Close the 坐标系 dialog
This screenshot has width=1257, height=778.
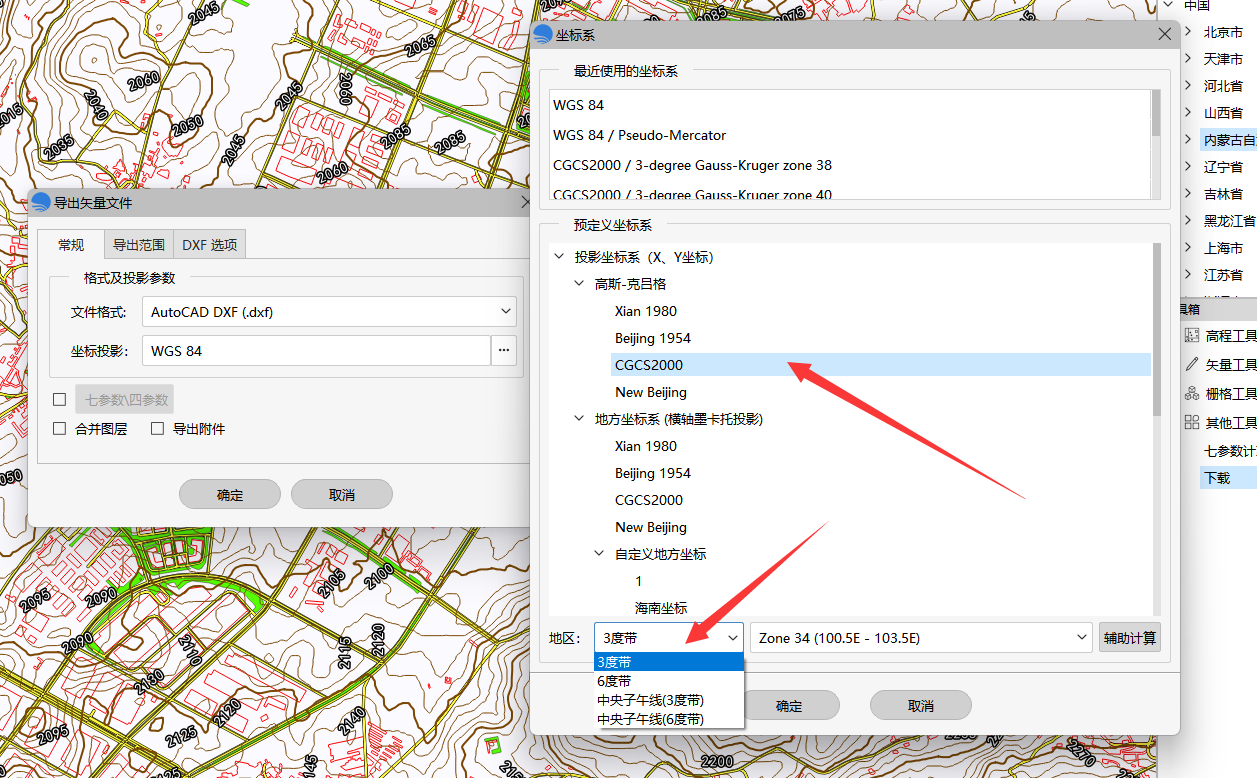[1164, 34]
